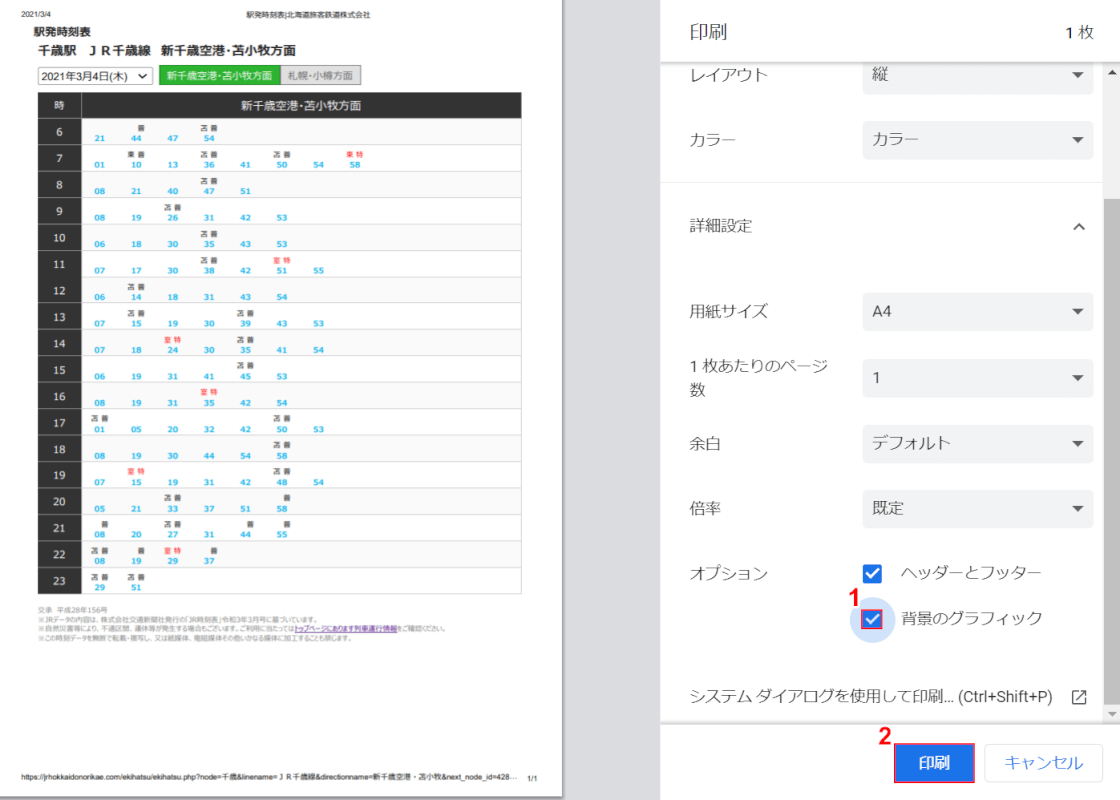
Task: Click the scrollbar down arrow in print settings
Action: 1111,714
